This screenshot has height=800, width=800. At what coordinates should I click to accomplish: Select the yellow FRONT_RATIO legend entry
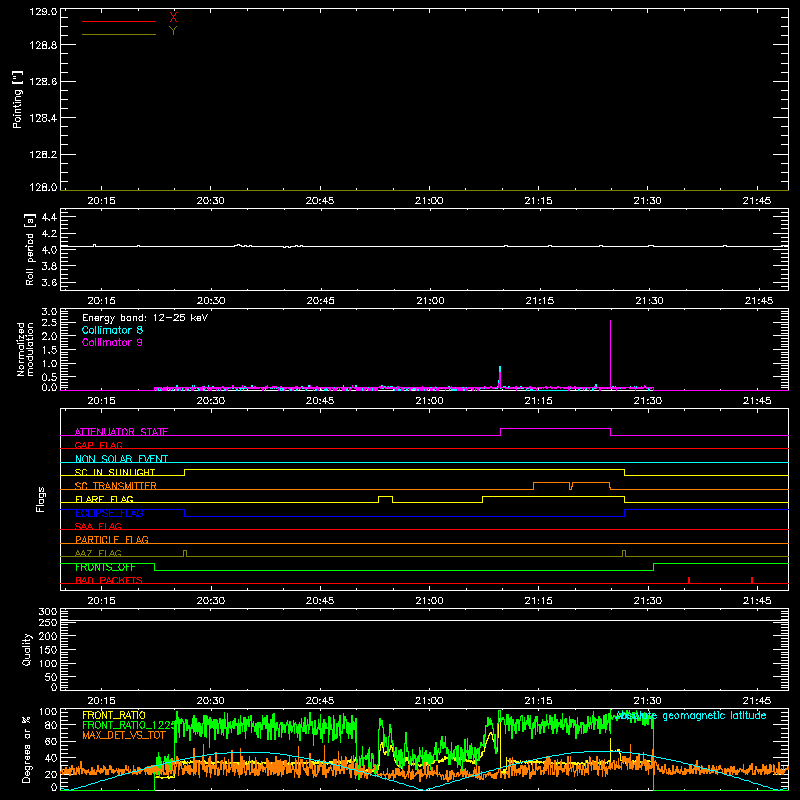(114, 715)
